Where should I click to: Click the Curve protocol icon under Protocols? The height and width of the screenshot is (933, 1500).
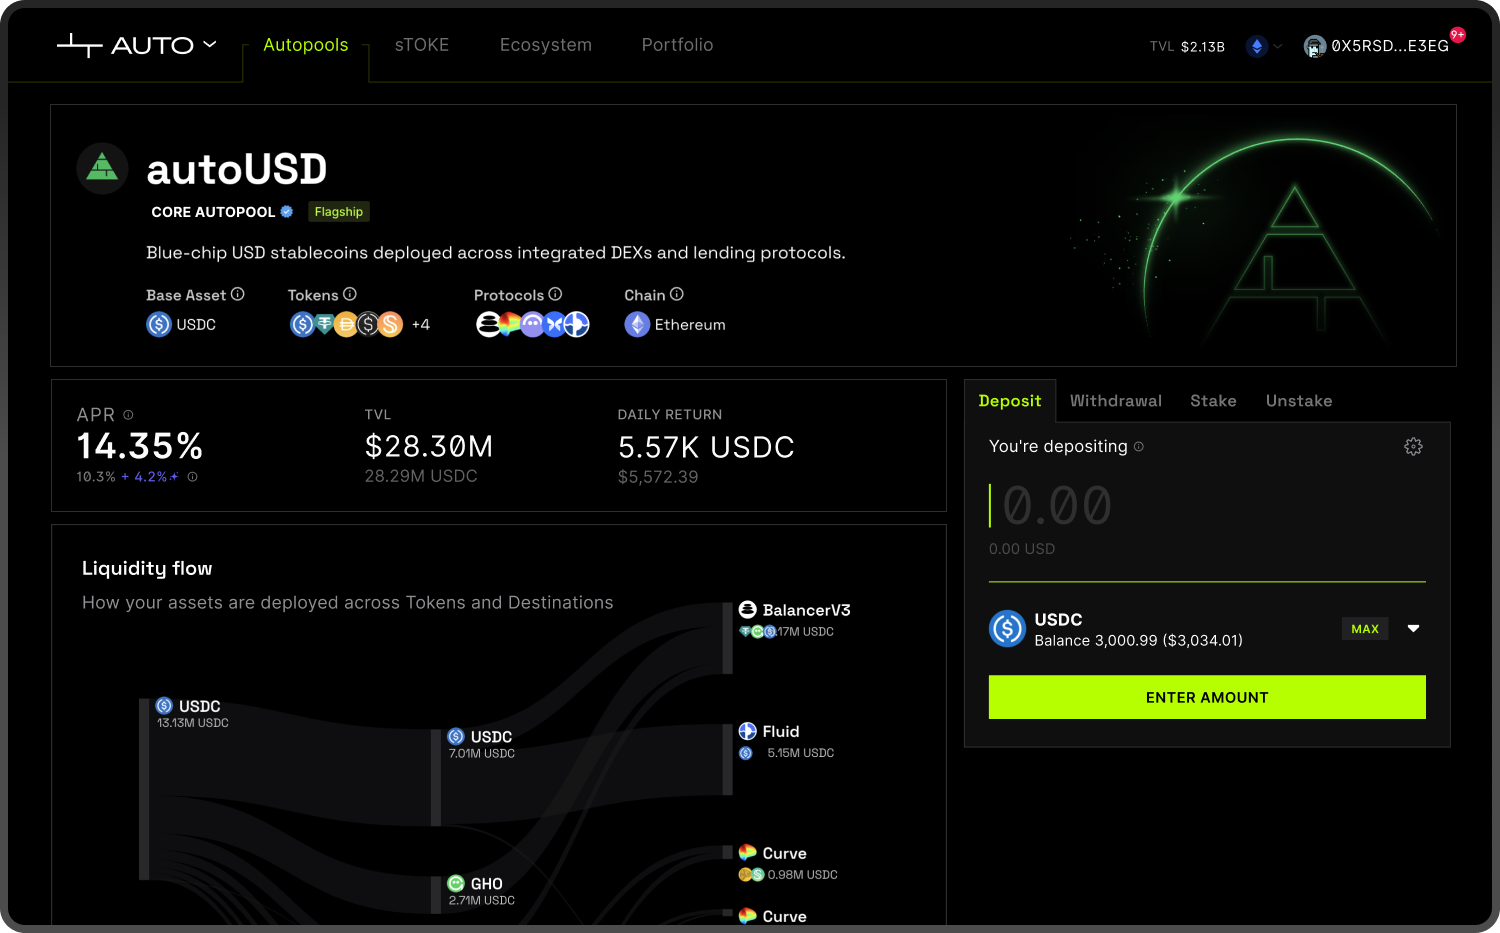(508, 324)
